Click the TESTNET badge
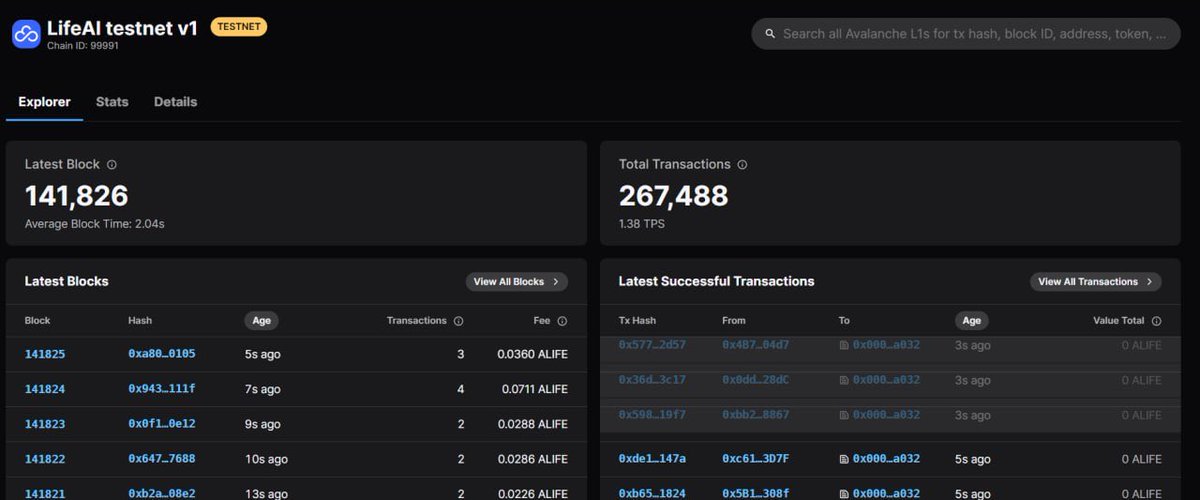This screenshot has height=500, width=1200. point(239,27)
